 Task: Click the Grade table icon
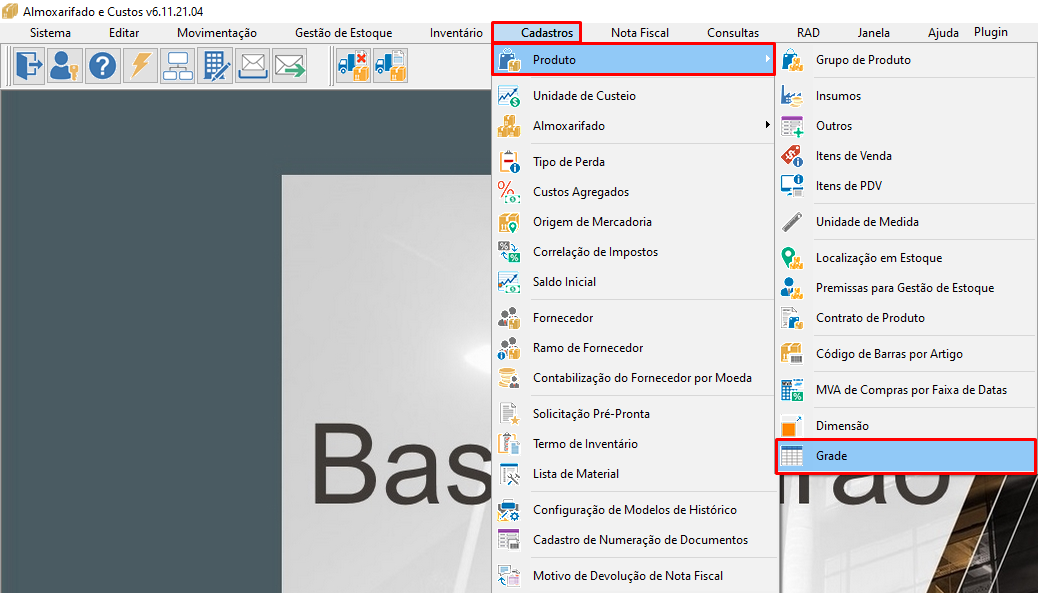click(x=792, y=456)
